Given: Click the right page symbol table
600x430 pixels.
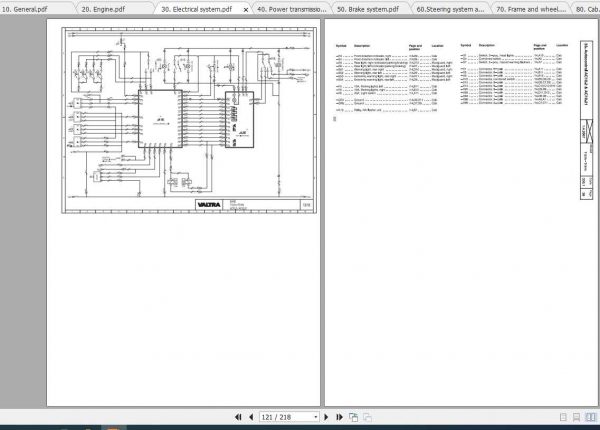Looking at the screenshot, I should click(452, 77).
